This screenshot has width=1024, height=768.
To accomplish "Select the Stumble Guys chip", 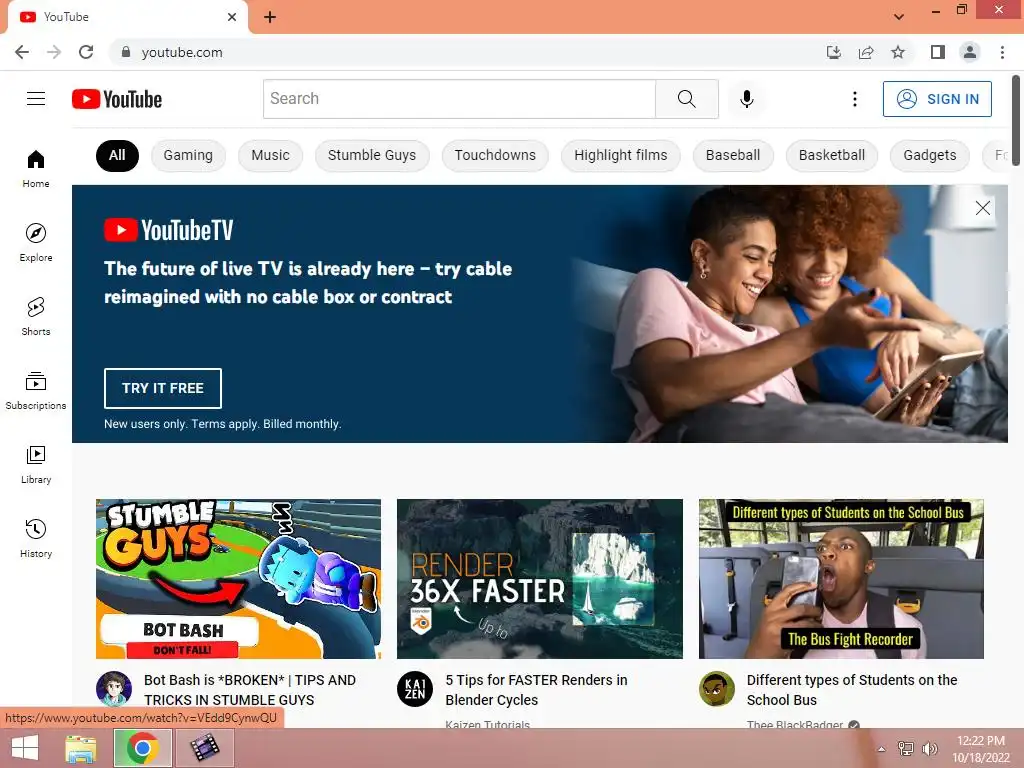I will pos(372,155).
